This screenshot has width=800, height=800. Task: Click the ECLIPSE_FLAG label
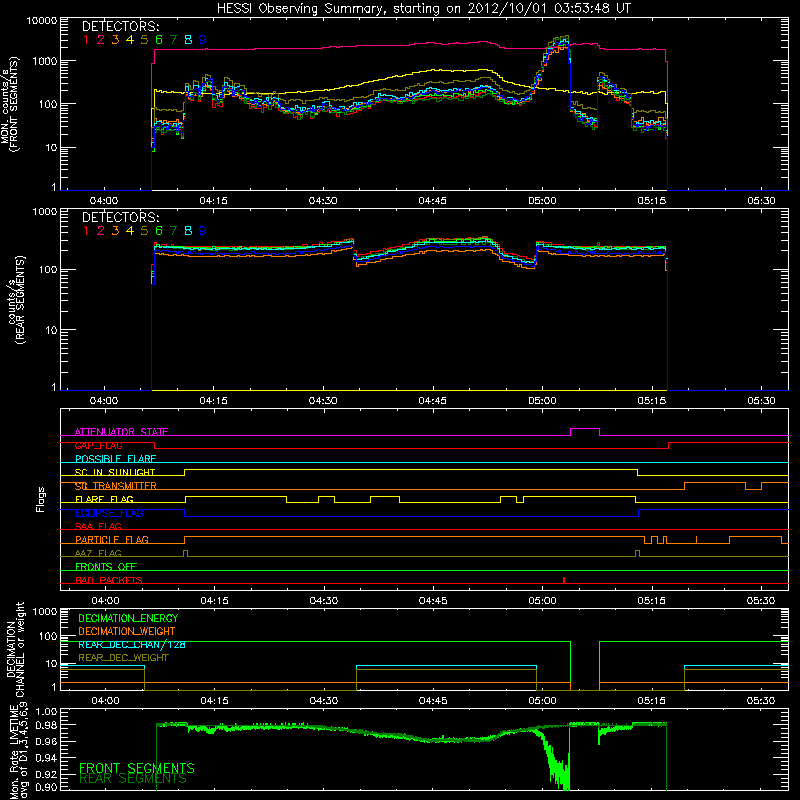[x=109, y=513]
